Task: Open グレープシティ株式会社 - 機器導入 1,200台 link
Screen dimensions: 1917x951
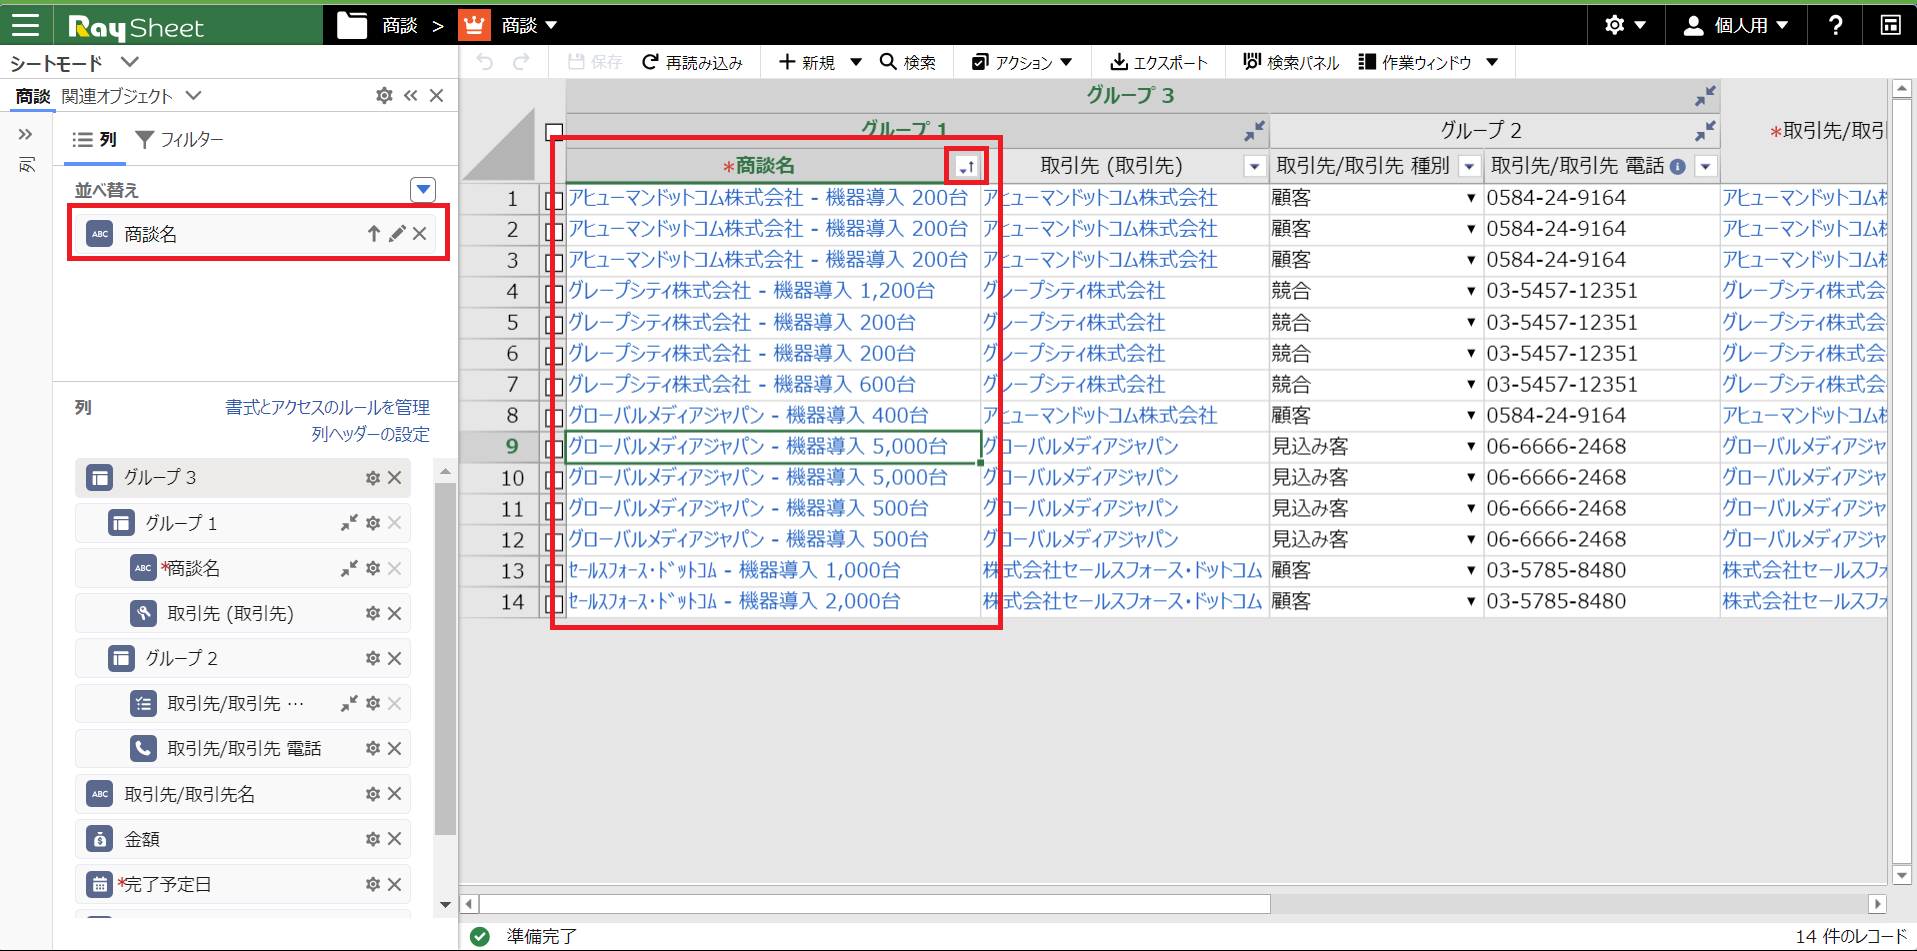Action: pyautogui.click(x=751, y=291)
